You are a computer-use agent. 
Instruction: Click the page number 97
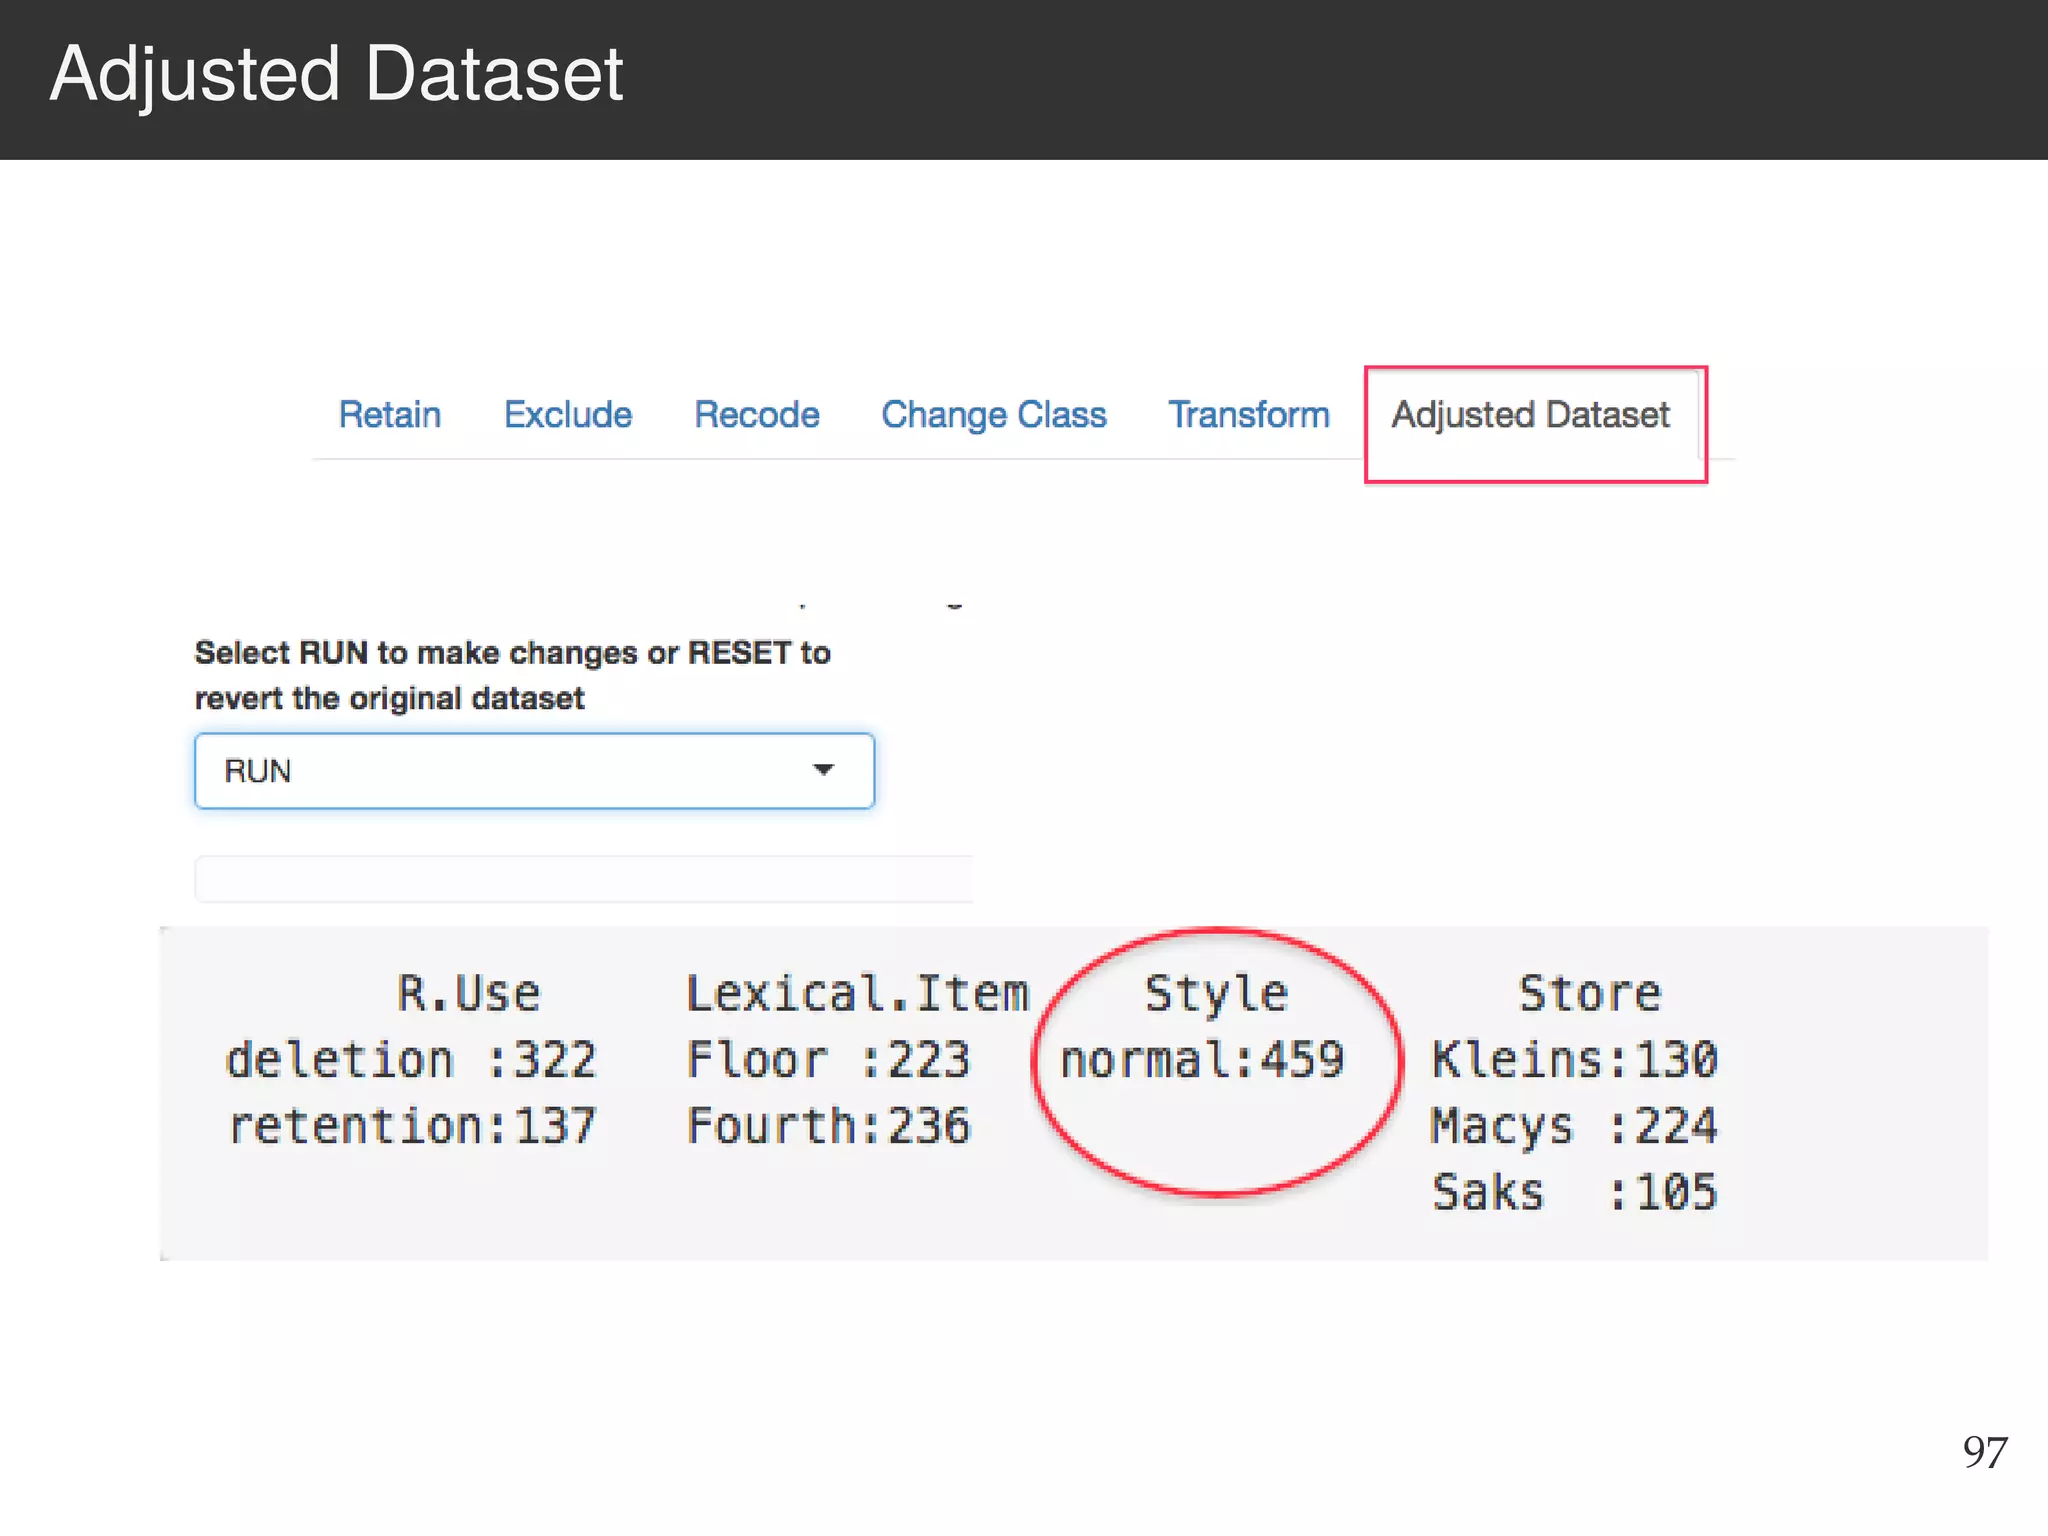[x=1985, y=1452]
